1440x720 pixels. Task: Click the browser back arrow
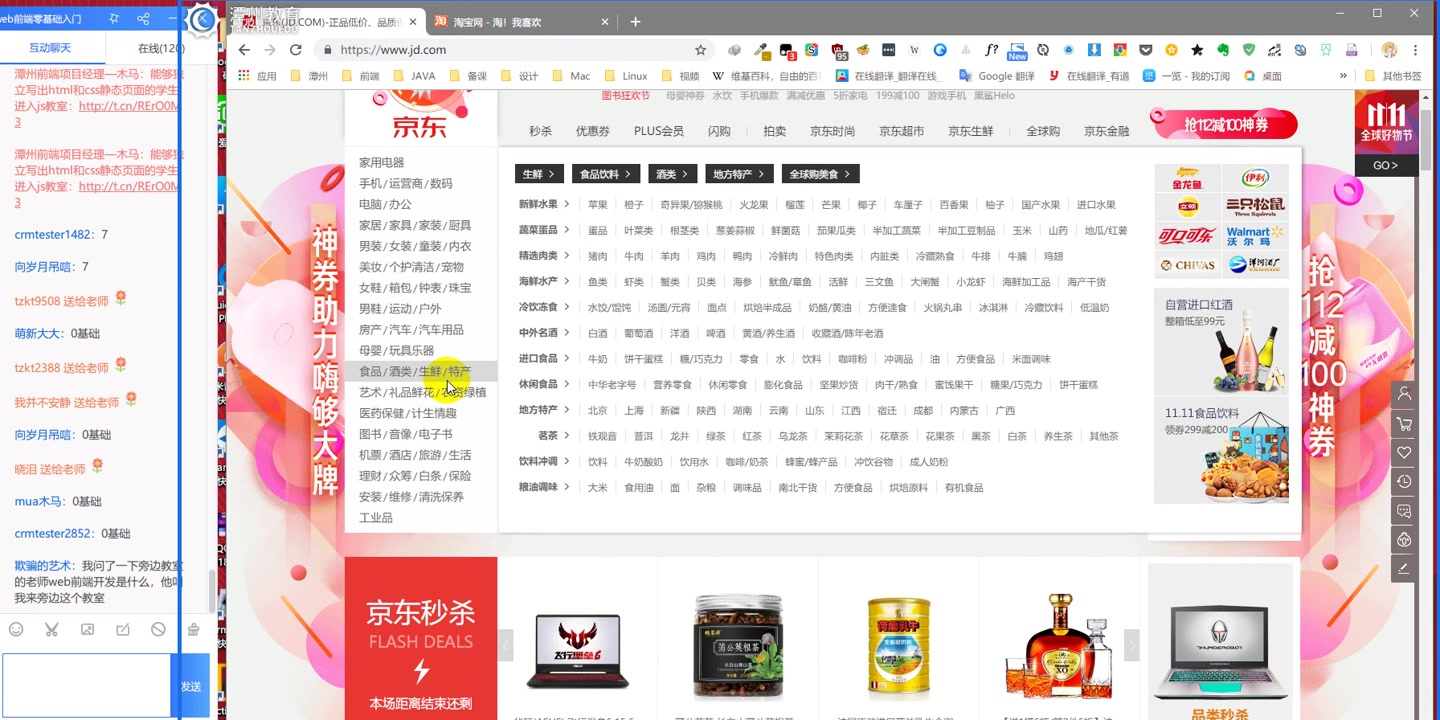tap(244, 50)
